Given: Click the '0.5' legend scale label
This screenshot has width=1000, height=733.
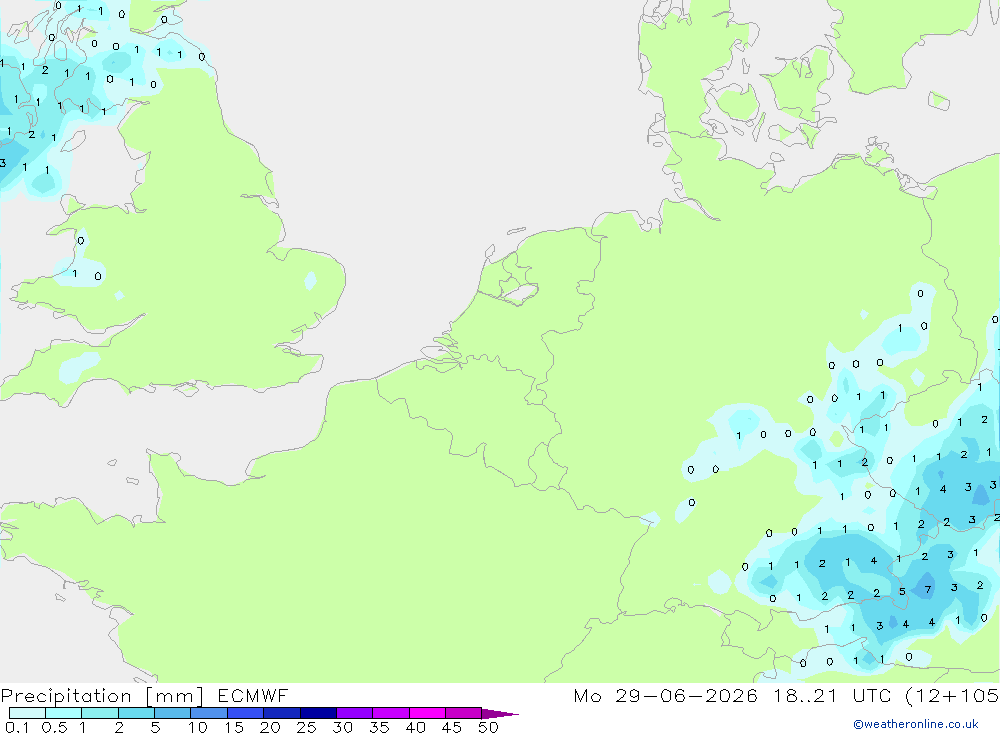Looking at the screenshot, I should (x=54, y=727).
